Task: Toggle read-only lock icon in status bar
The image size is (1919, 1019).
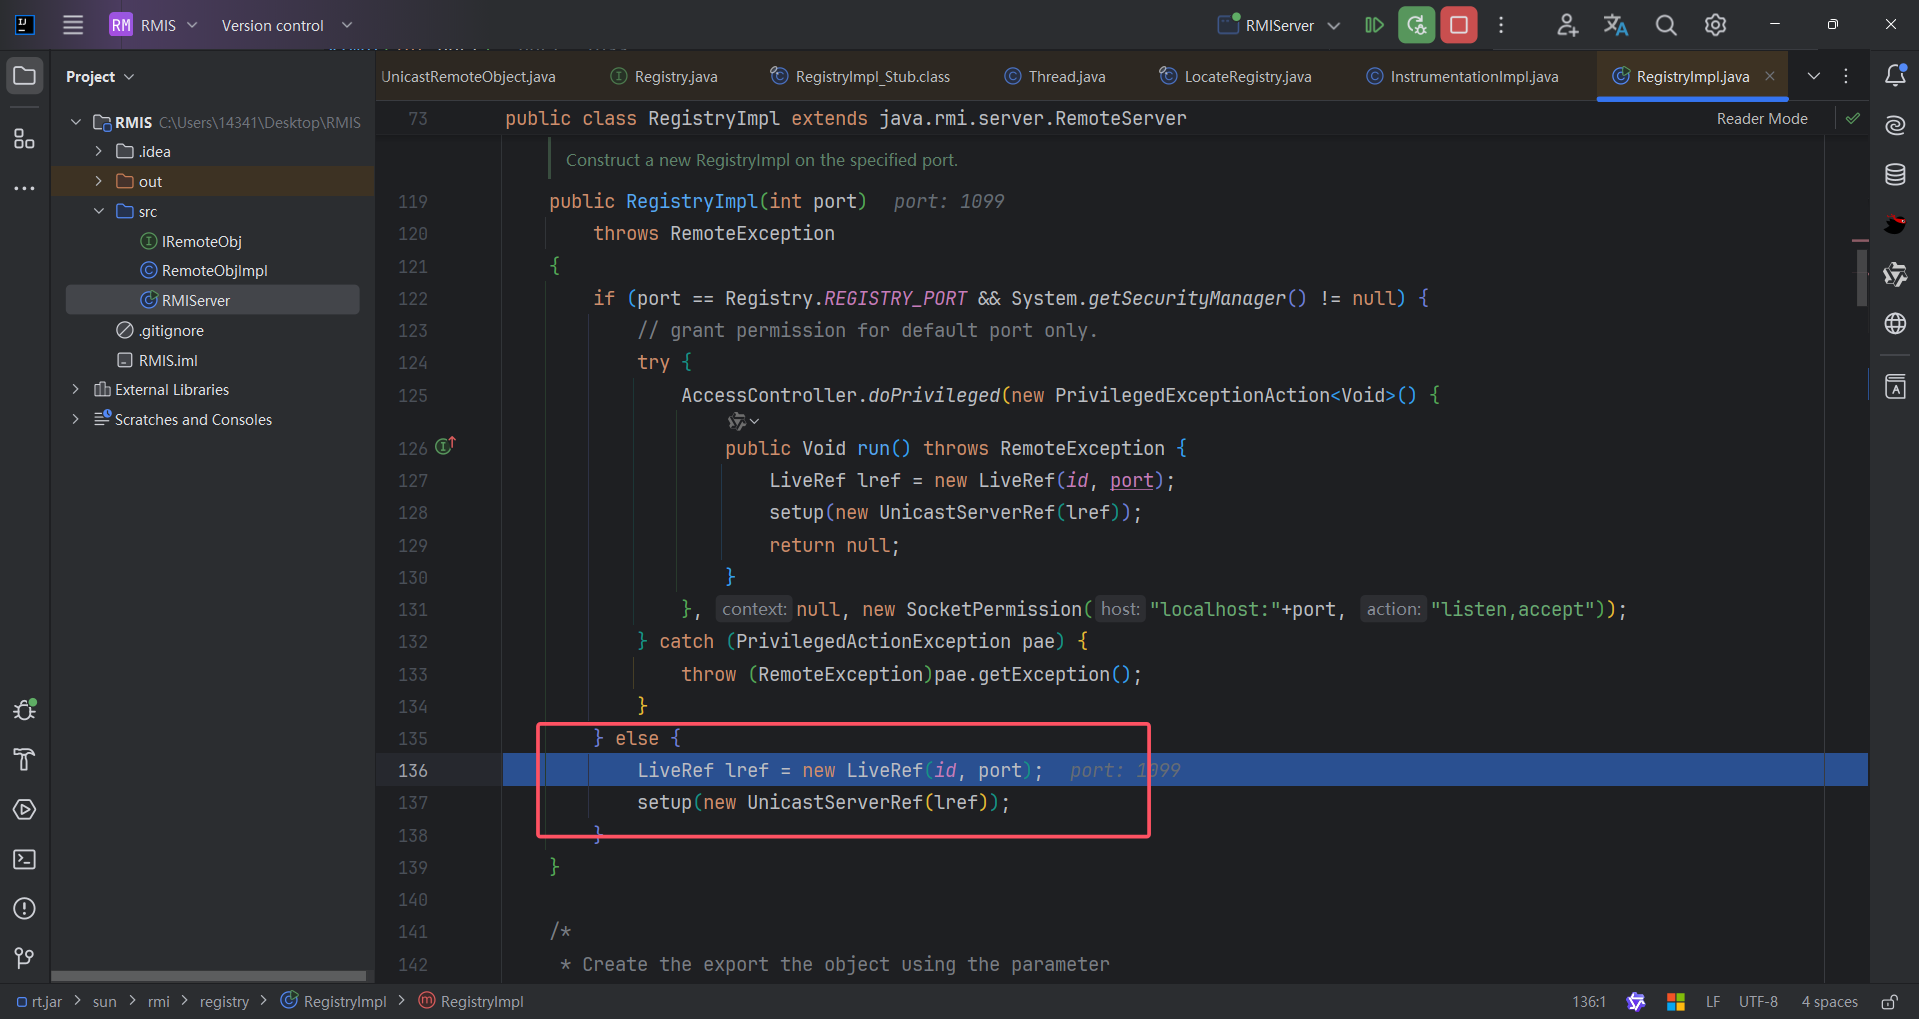Action: [1889, 1001]
